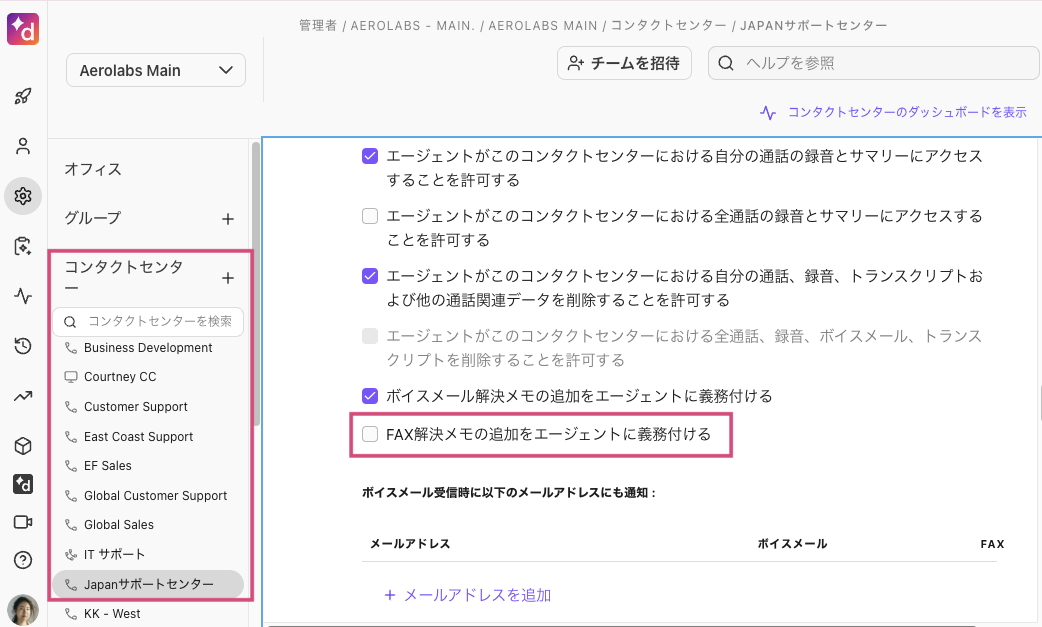Check the 全通話の録音とサマリー access checkbox
The width and height of the screenshot is (1042, 627).
(370, 216)
